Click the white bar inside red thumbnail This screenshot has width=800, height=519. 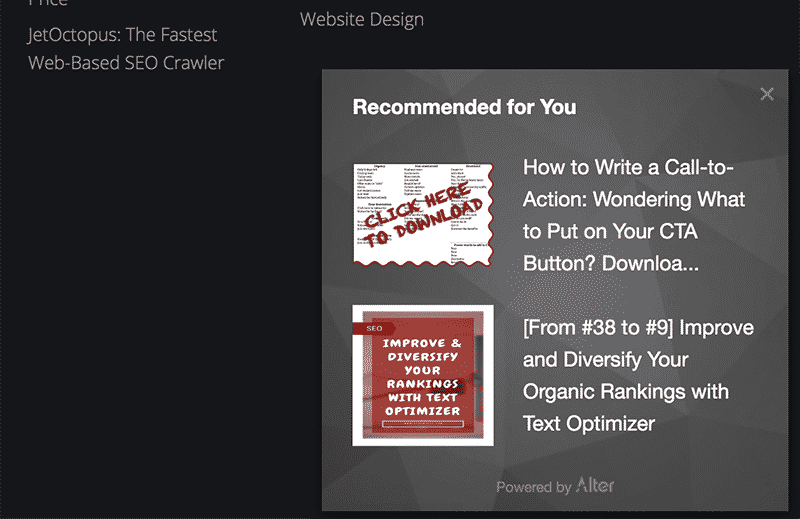tap(423, 424)
